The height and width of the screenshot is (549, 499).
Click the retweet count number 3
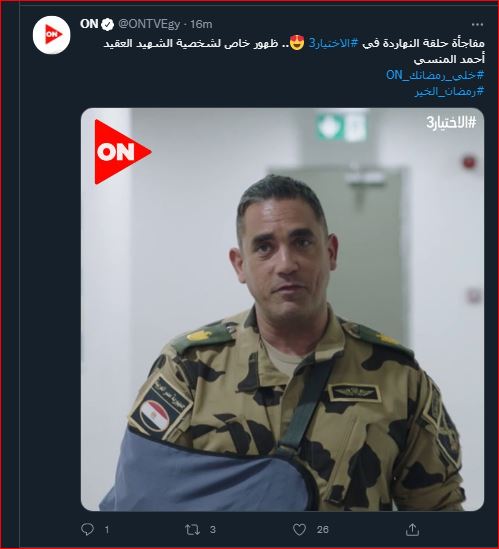213,530
